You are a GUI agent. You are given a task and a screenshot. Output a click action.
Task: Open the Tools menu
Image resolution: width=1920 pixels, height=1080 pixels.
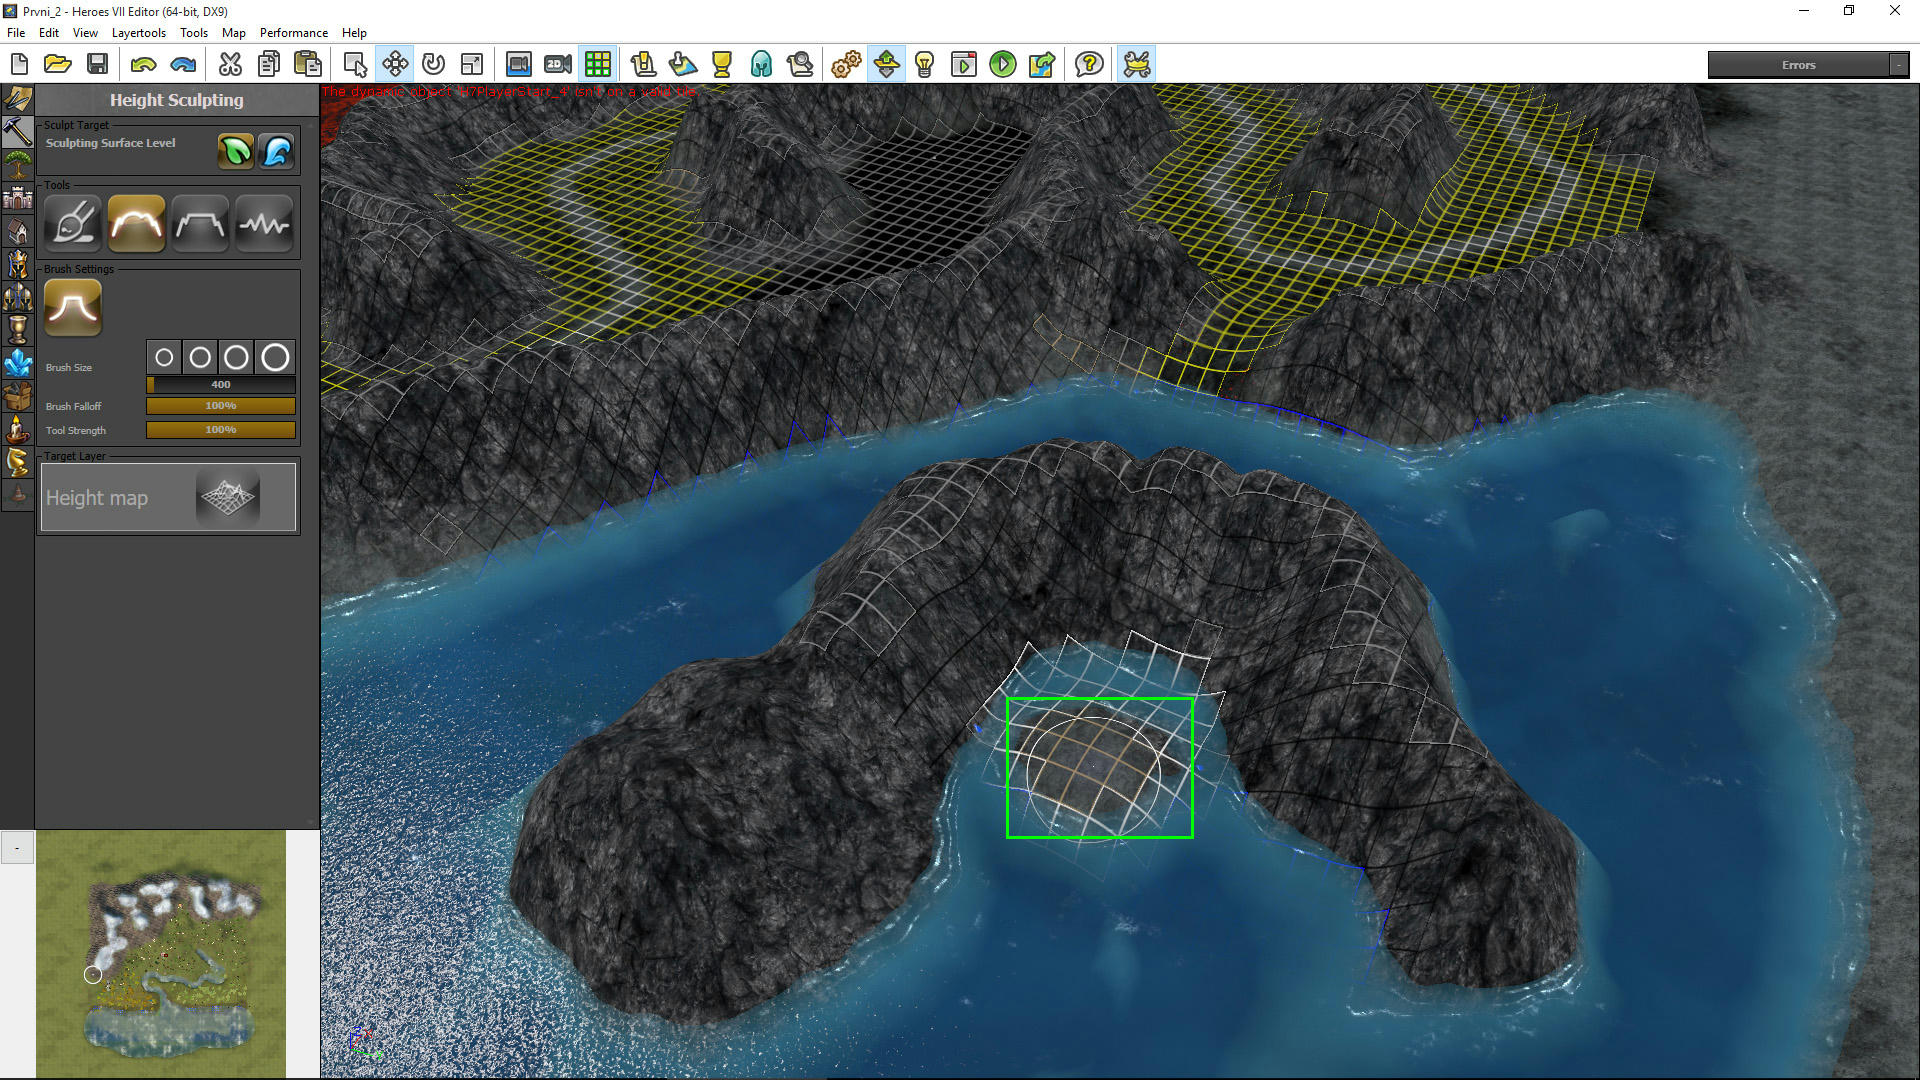(x=194, y=33)
